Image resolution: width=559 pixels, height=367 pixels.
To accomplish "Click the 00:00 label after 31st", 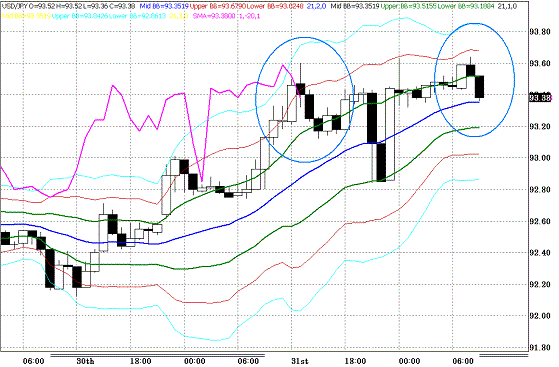I will click(x=409, y=361).
